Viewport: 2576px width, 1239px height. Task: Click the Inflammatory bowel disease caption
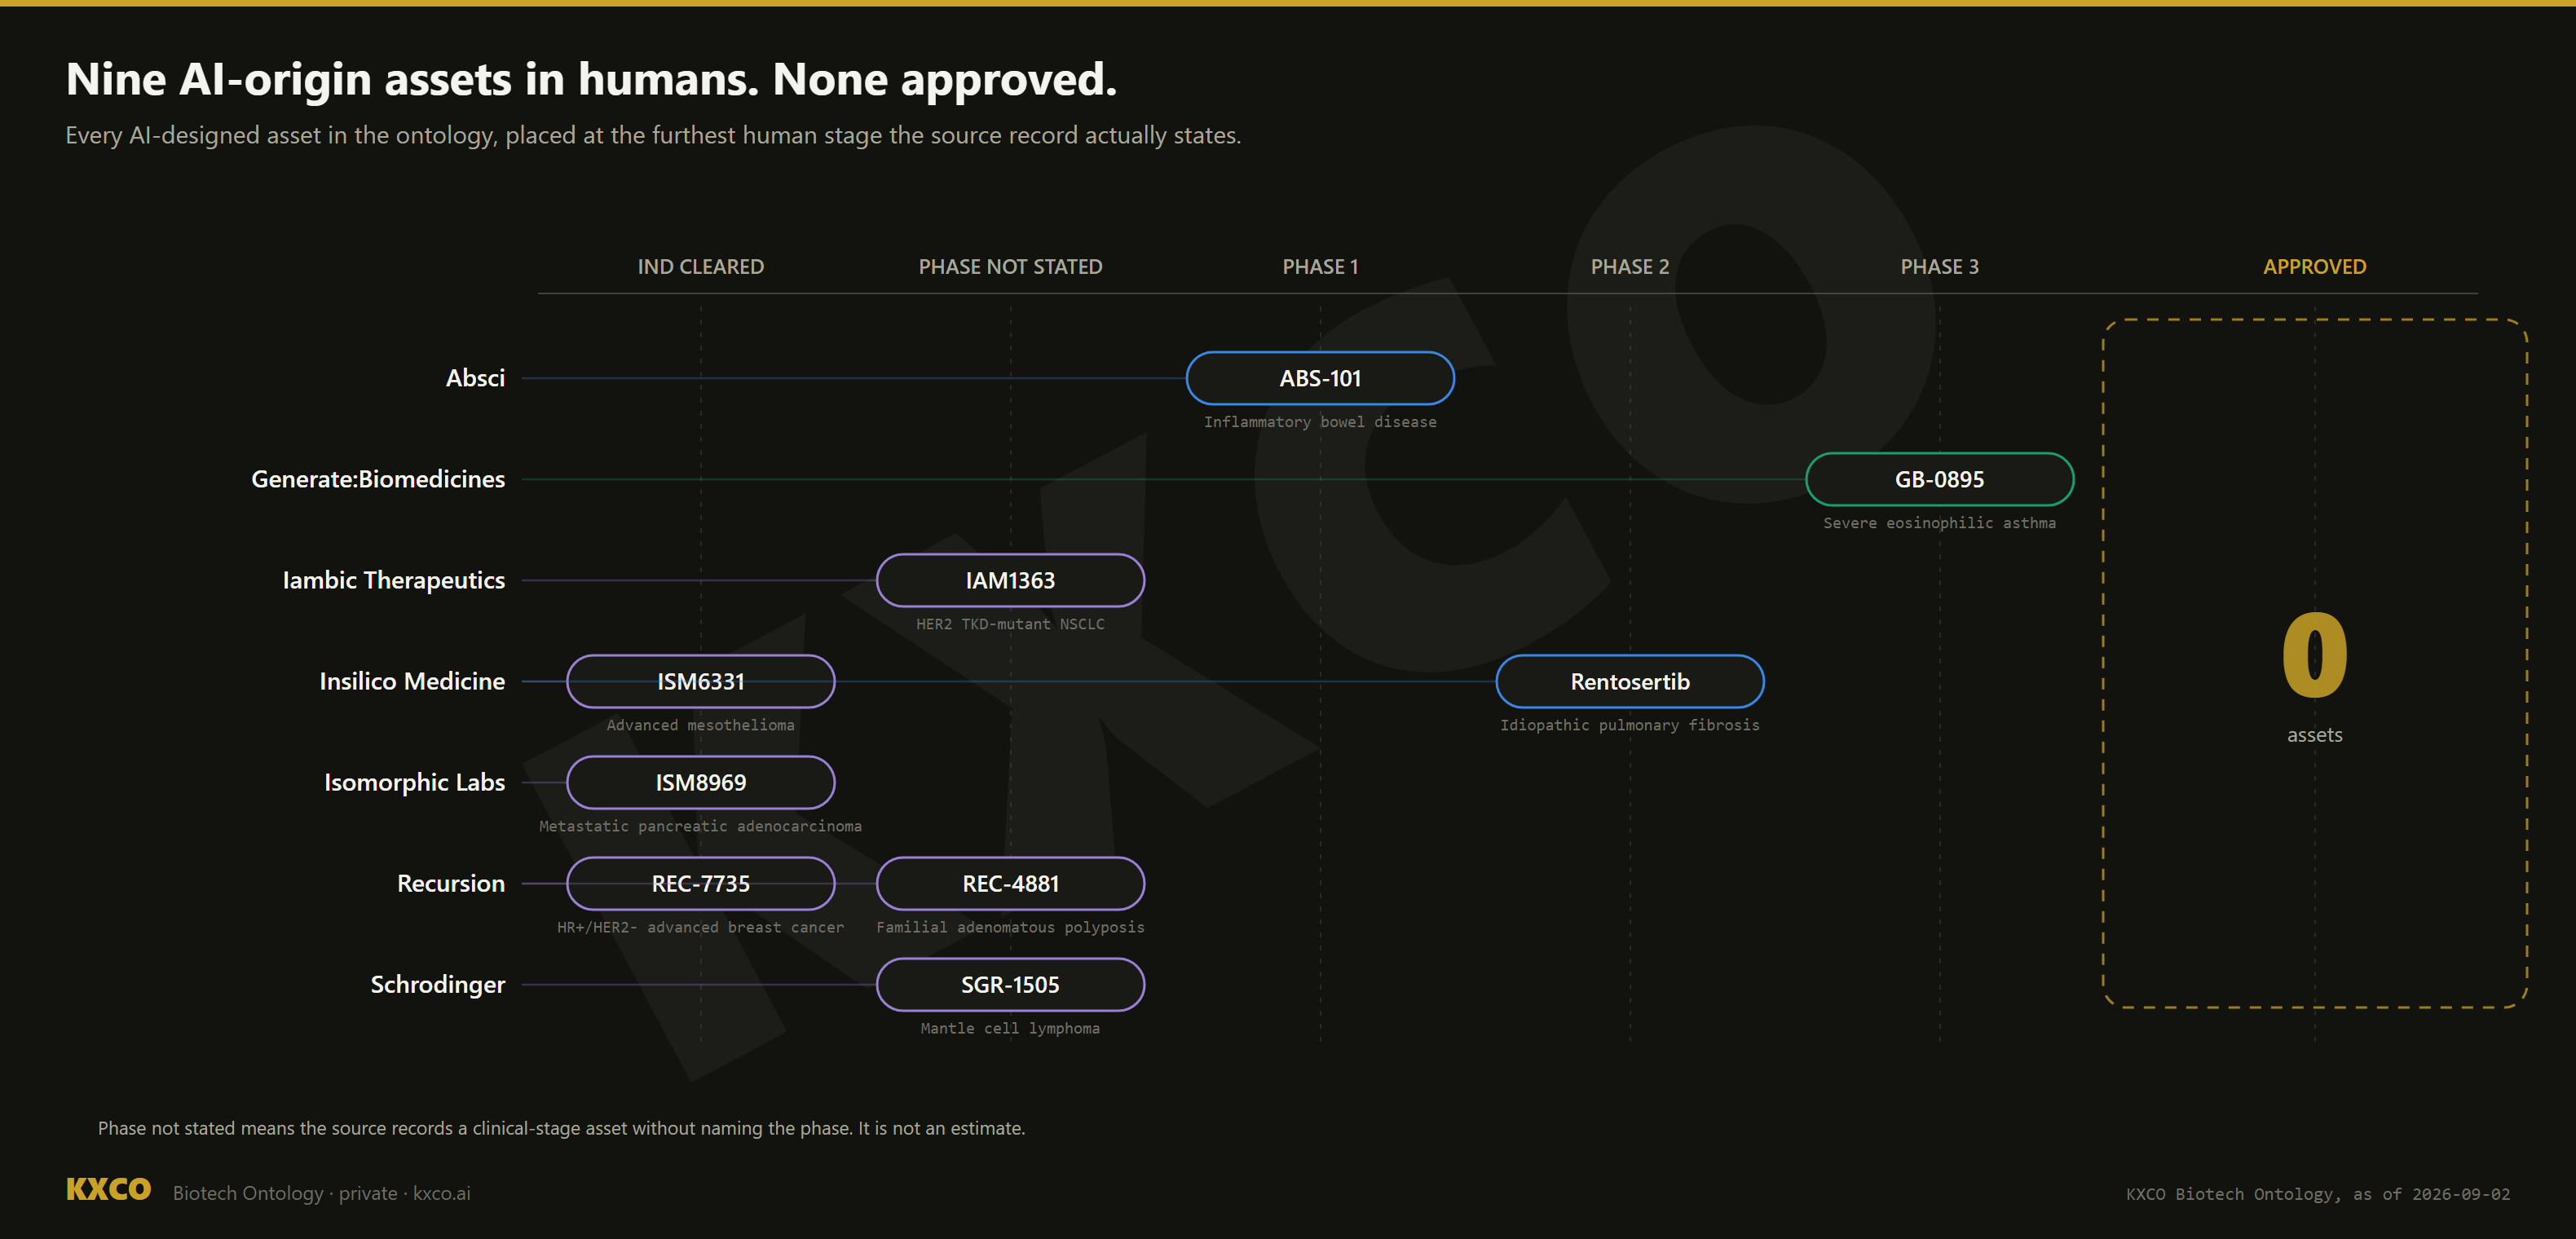coord(1320,422)
